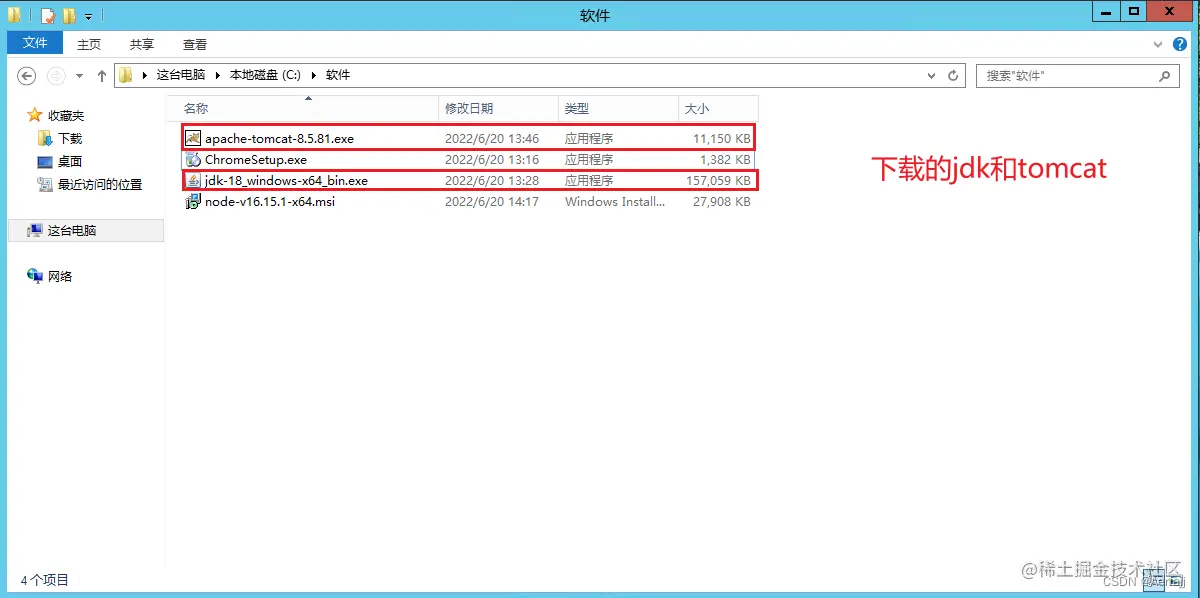This screenshot has width=1200, height=598.
Task: Switch to the 查看 ribbon tab
Action: (x=195, y=44)
